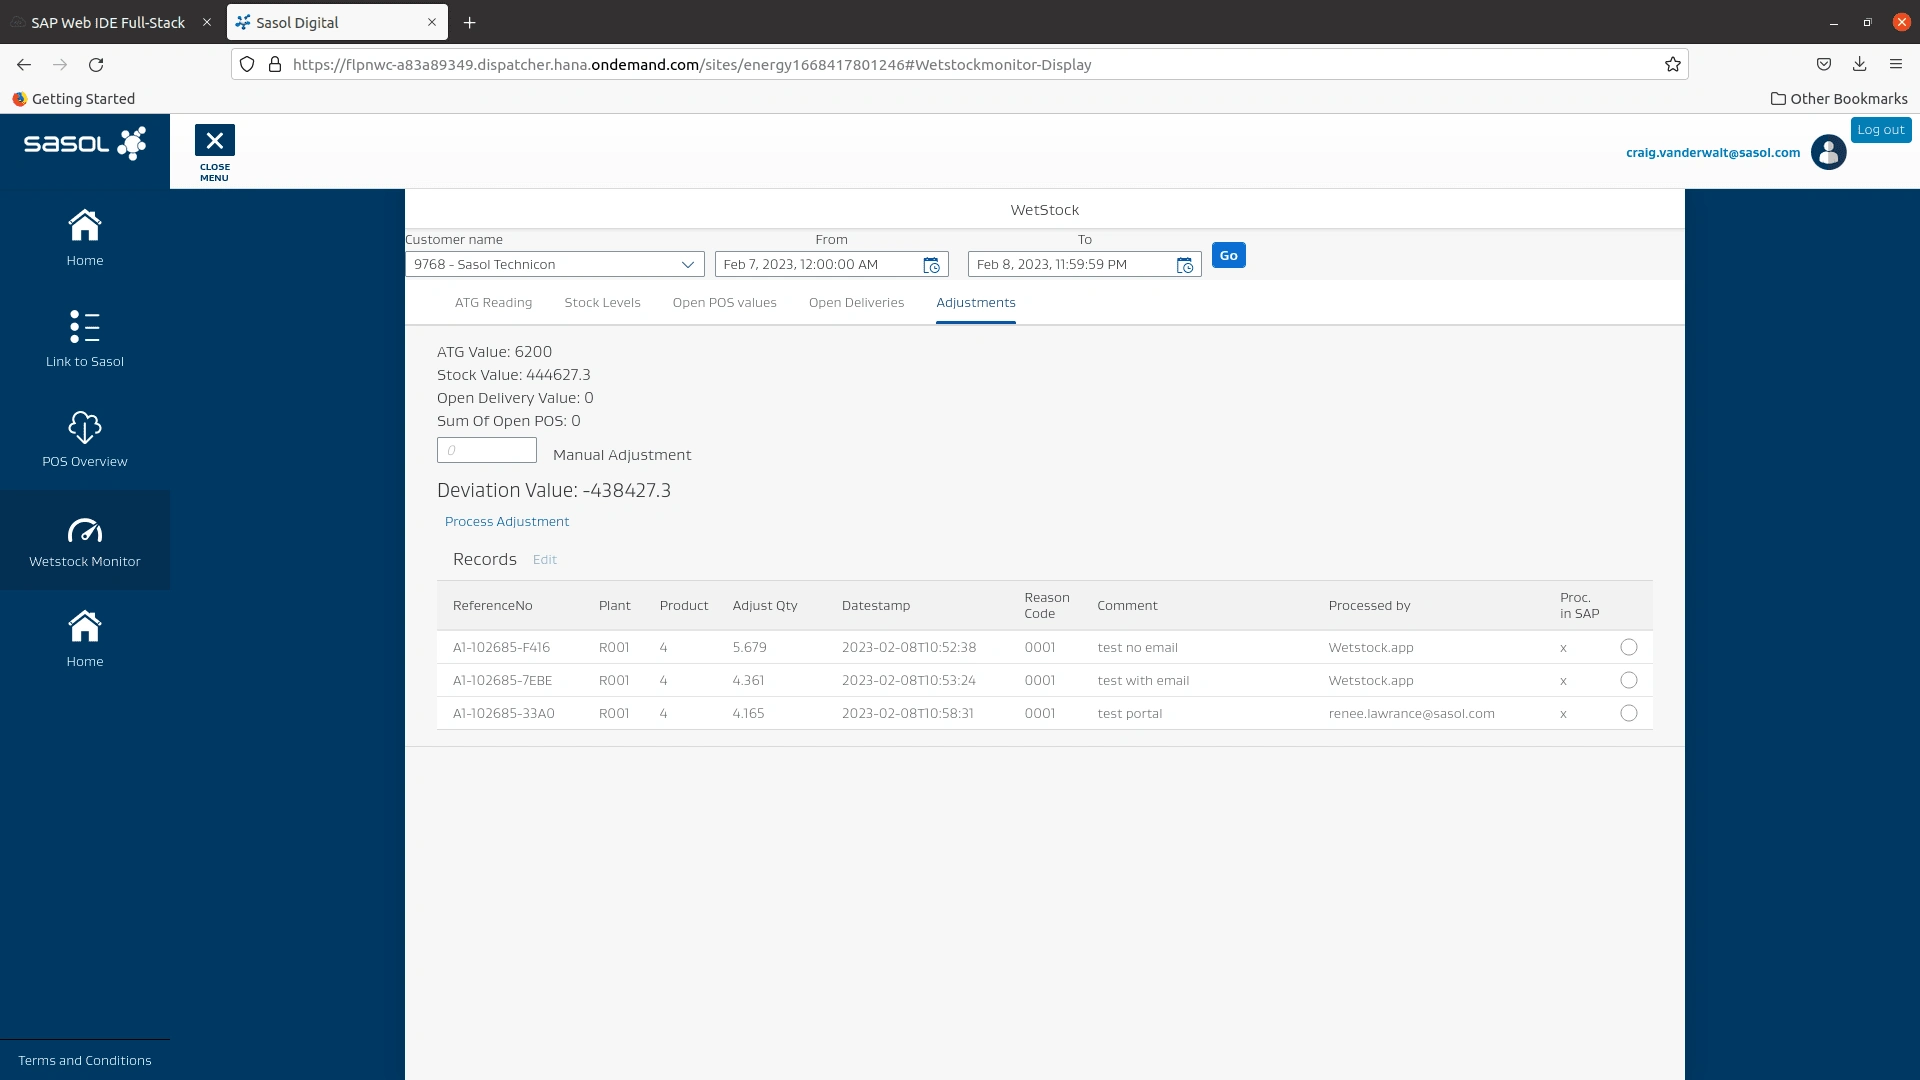Open the browser application menu

pos(1895,65)
